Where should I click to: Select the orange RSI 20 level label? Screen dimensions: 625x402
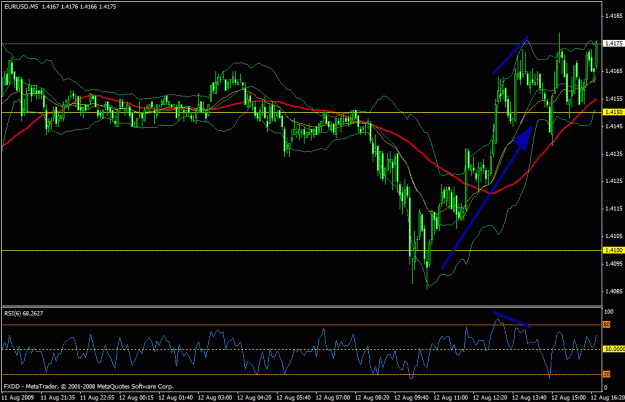607,374
